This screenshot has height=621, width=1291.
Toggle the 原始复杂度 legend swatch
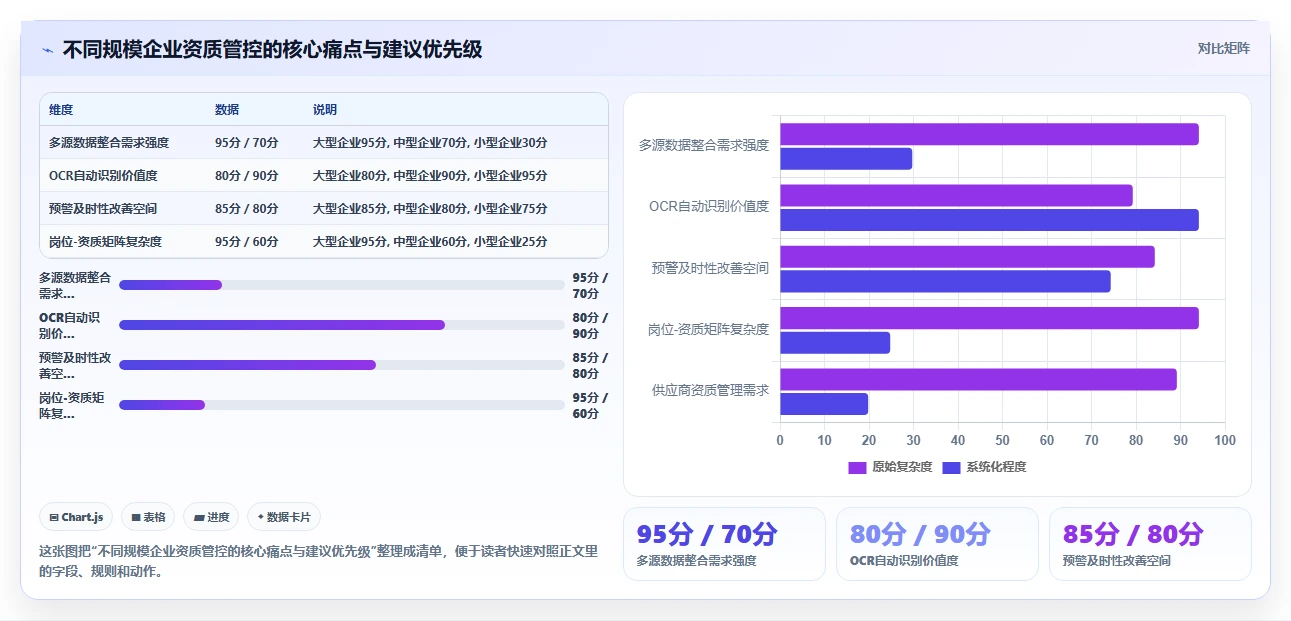pyautogui.click(x=857, y=467)
